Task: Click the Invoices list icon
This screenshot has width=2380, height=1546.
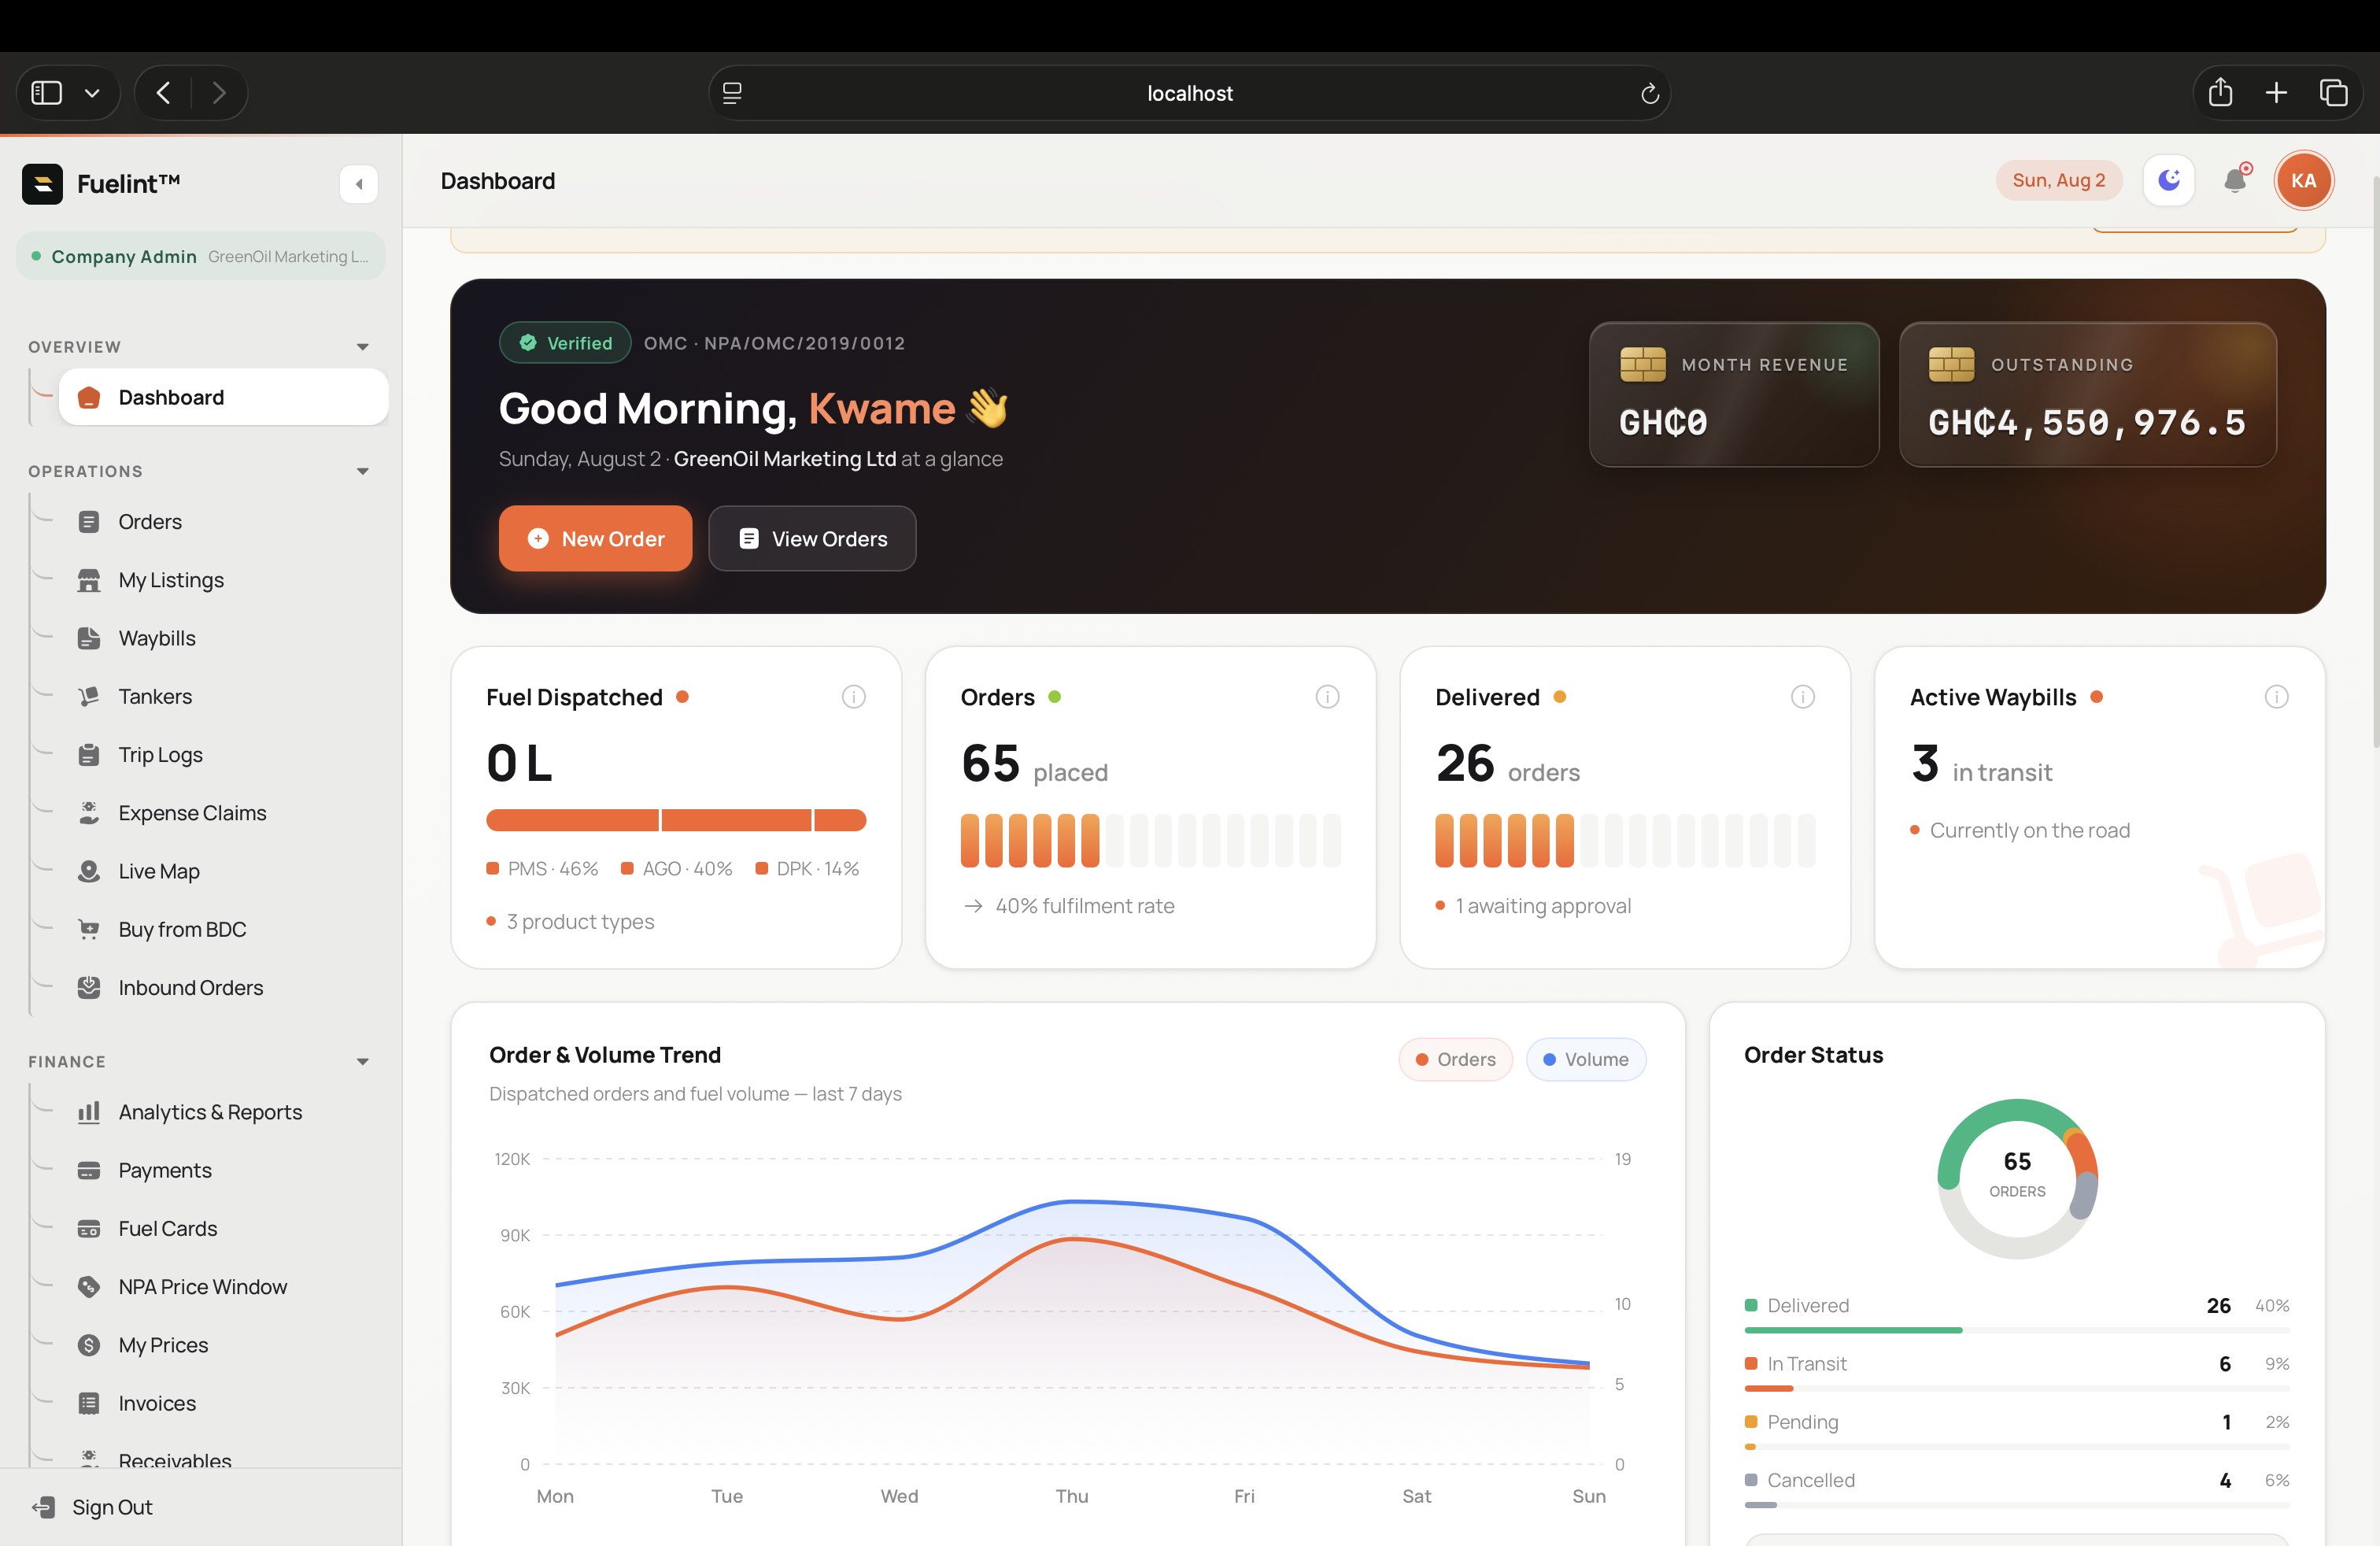Action: [x=89, y=1403]
